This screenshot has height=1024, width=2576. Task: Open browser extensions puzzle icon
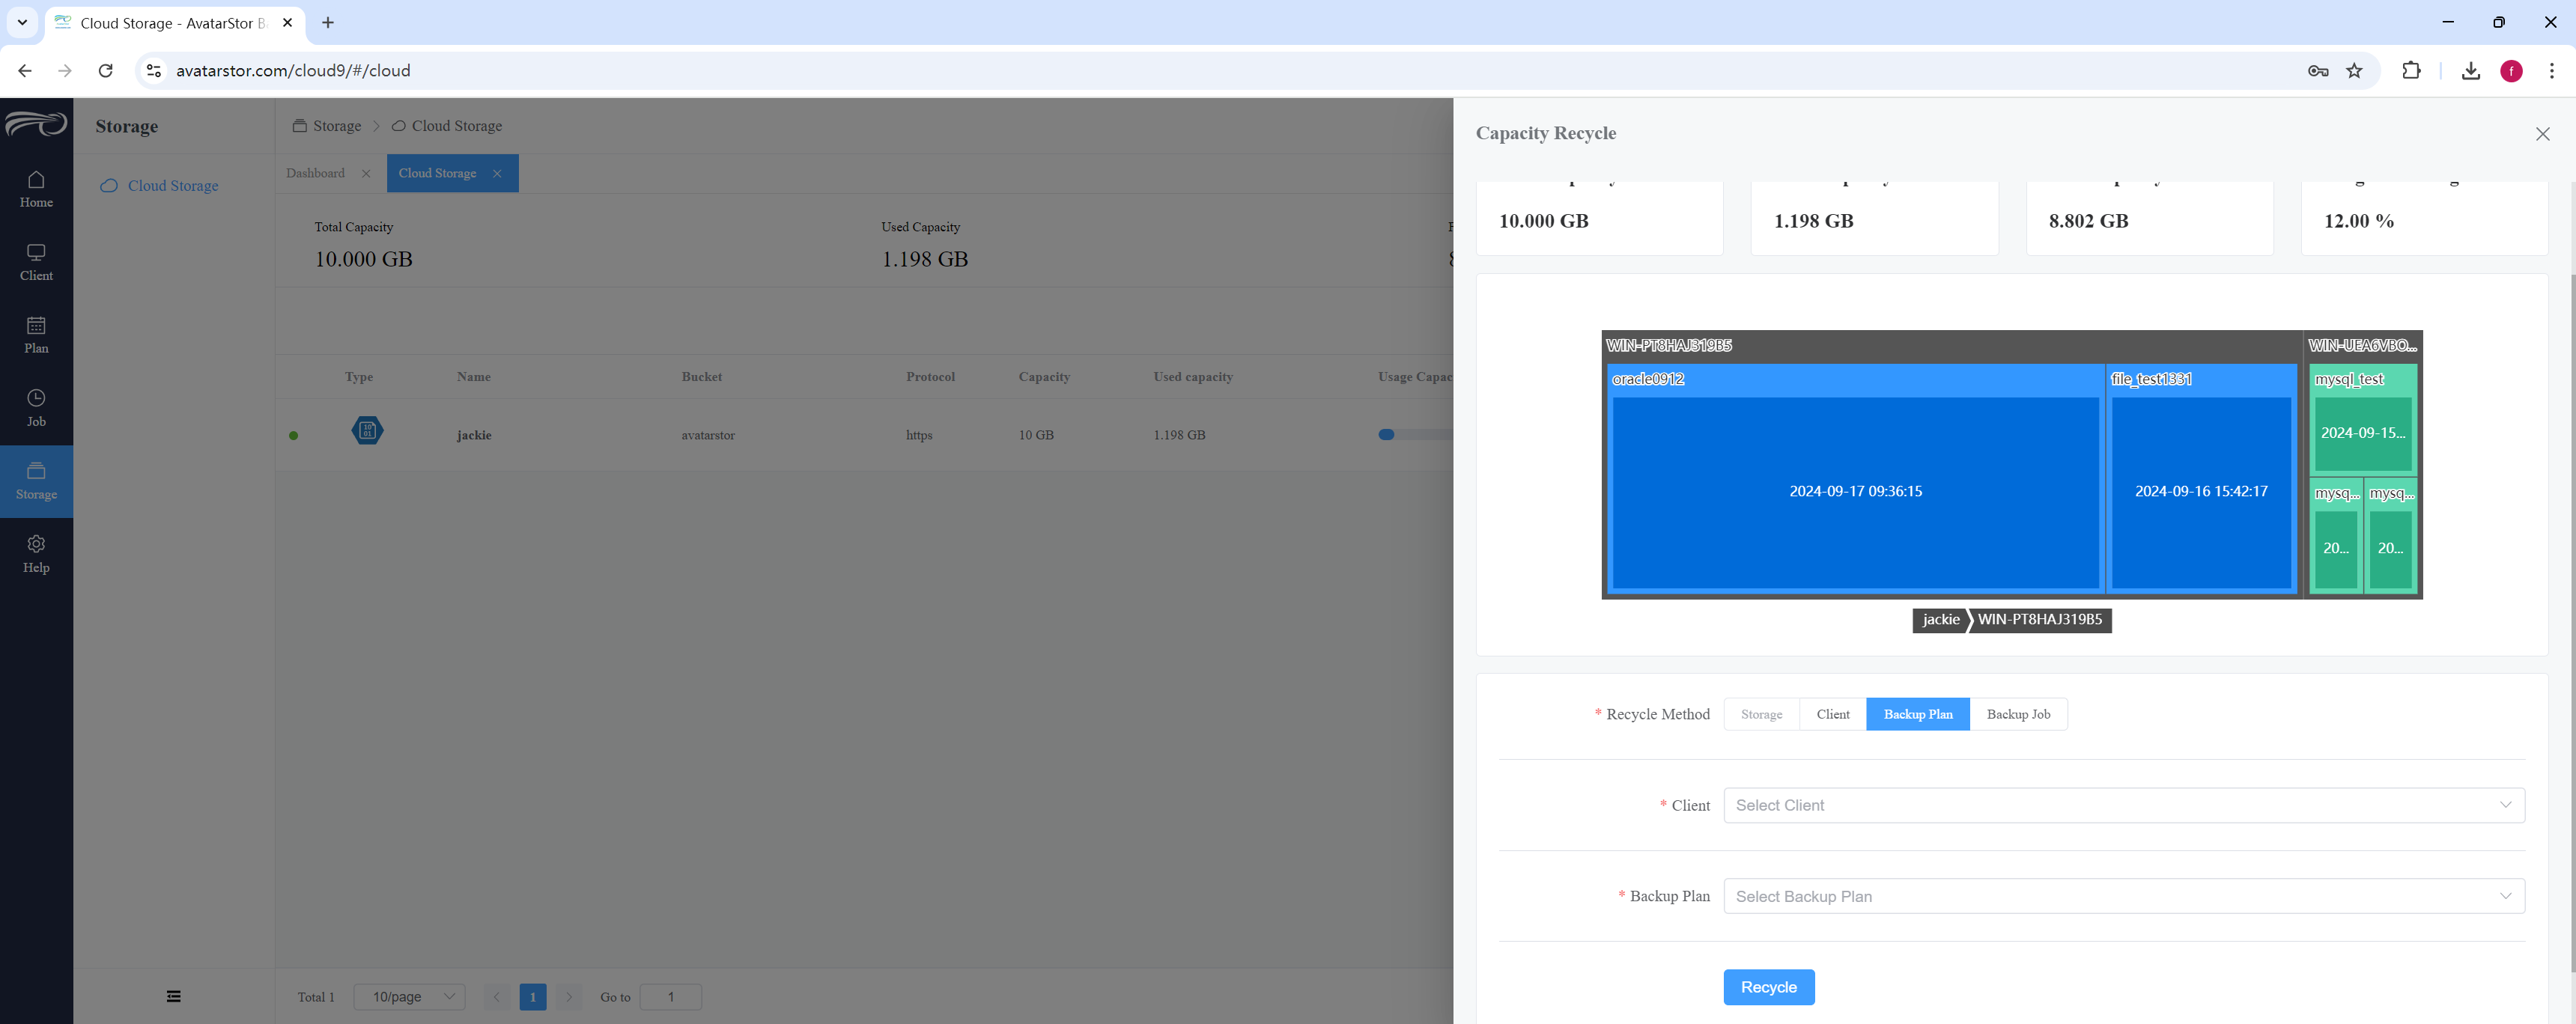pyautogui.click(x=2411, y=70)
